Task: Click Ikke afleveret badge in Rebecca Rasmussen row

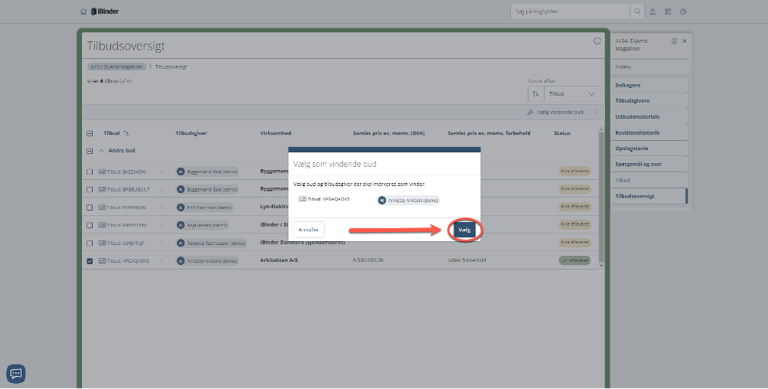Action: tap(575, 243)
